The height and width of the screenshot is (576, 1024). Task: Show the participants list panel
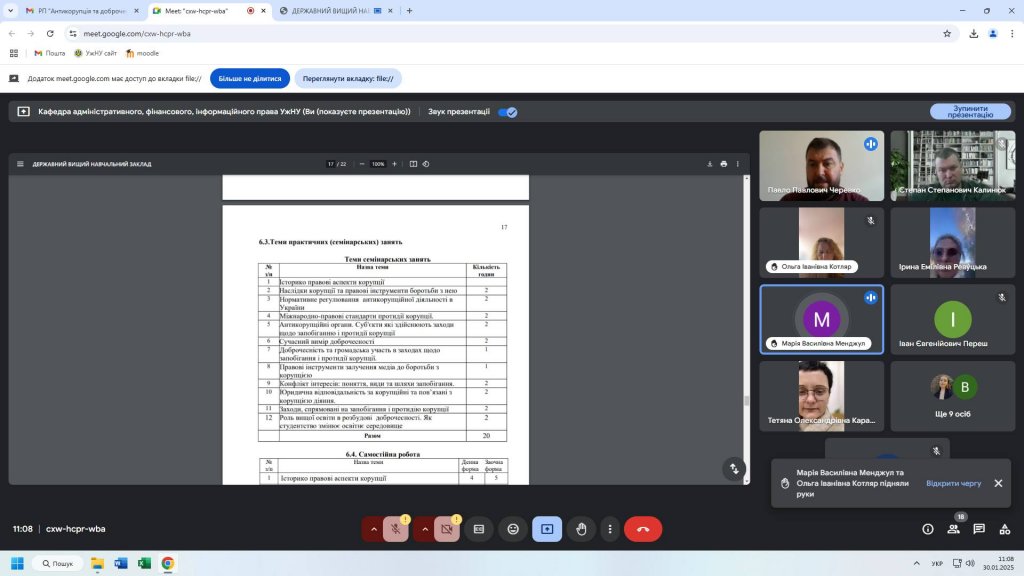click(954, 529)
